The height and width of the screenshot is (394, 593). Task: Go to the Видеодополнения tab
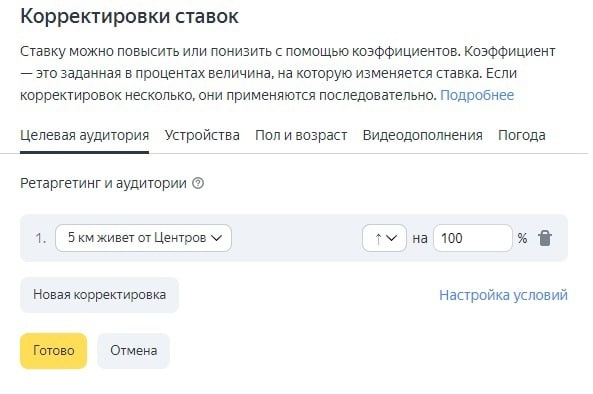click(x=422, y=135)
